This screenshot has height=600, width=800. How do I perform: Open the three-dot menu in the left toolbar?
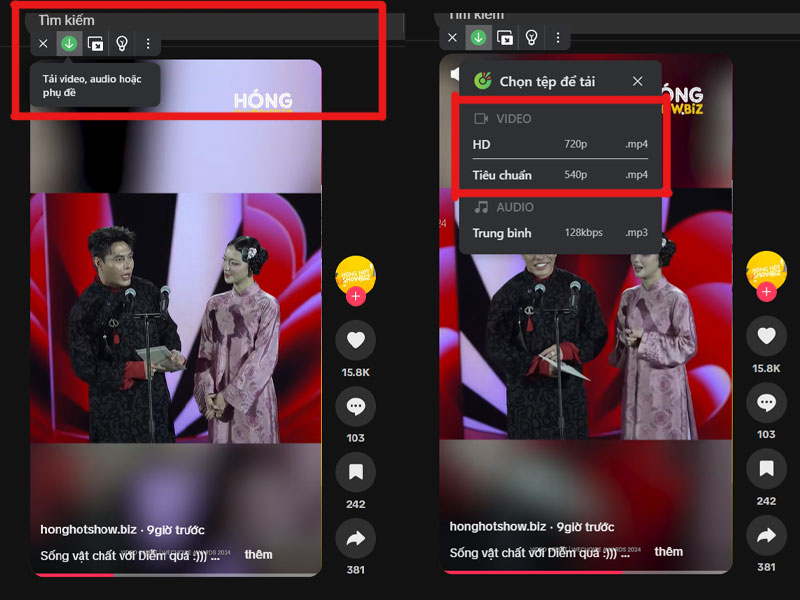pos(148,44)
